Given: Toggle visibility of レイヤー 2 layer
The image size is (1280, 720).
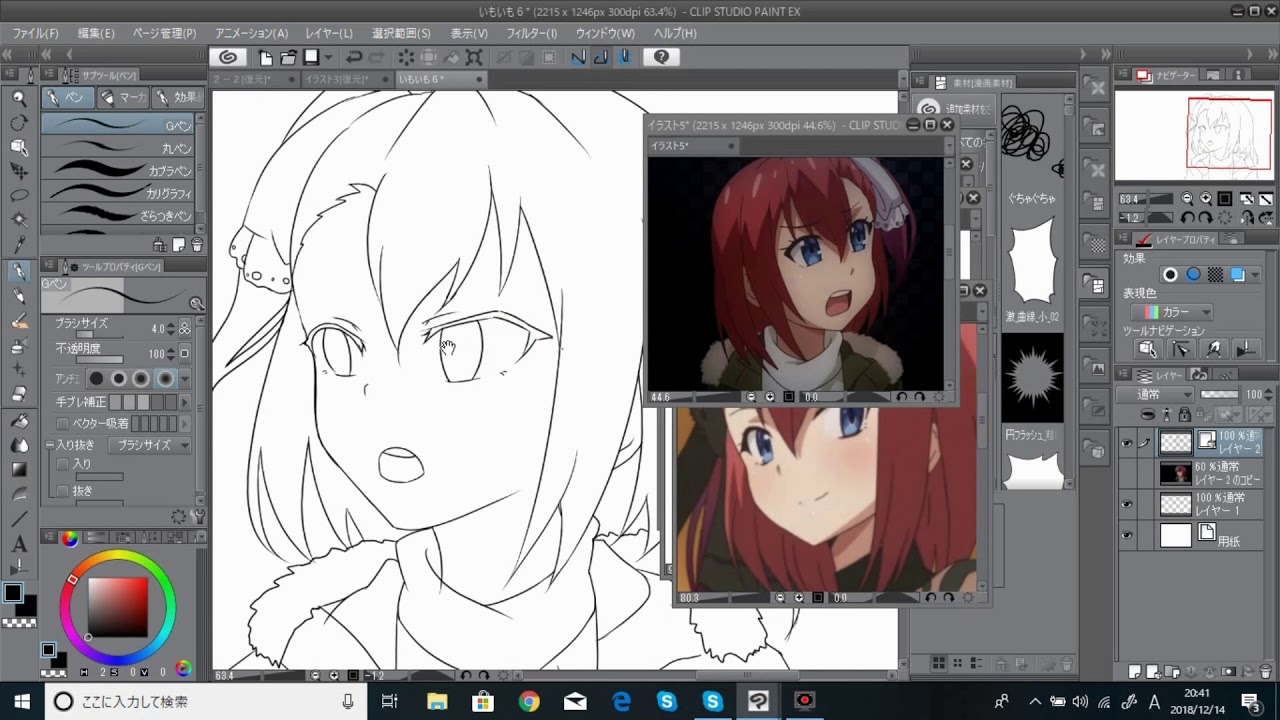Looking at the screenshot, I should click(1128, 443).
